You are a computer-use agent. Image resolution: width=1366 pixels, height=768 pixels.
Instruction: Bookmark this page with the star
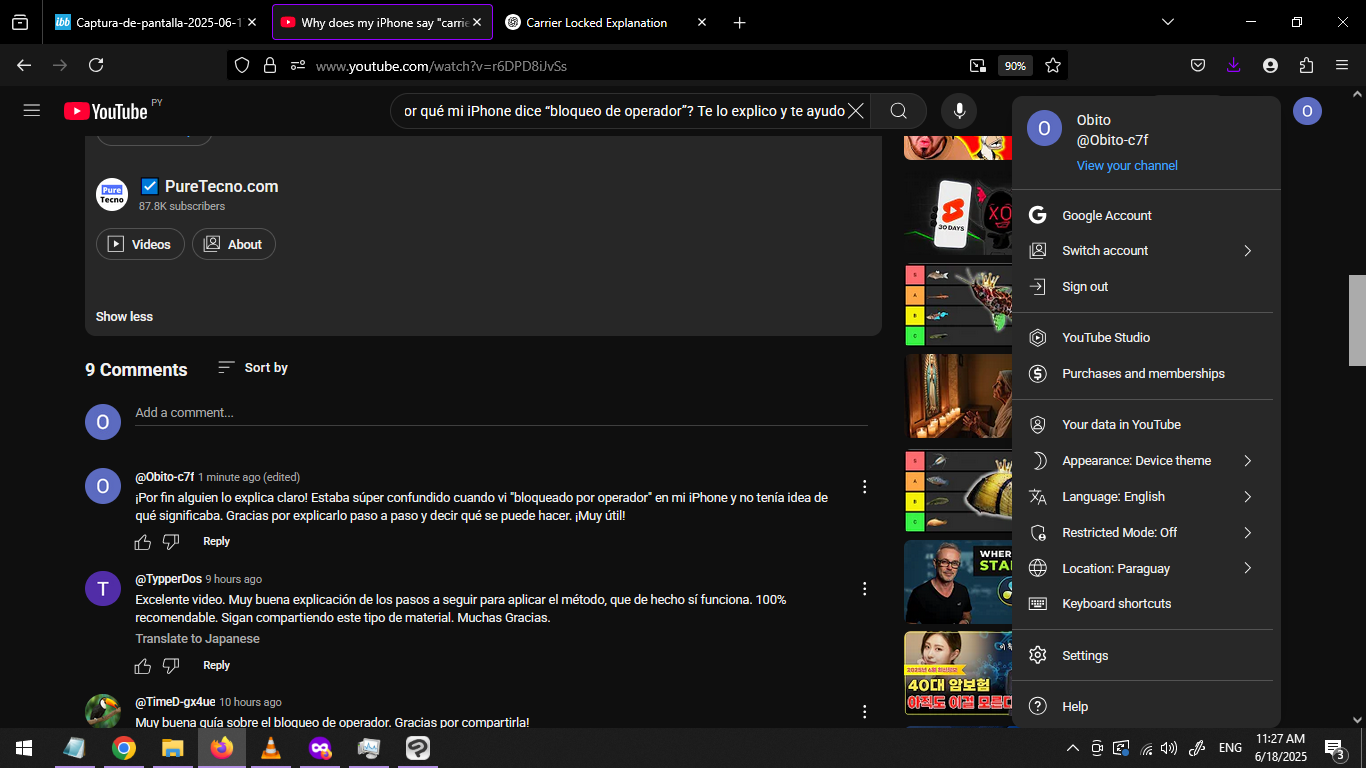(1053, 65)
